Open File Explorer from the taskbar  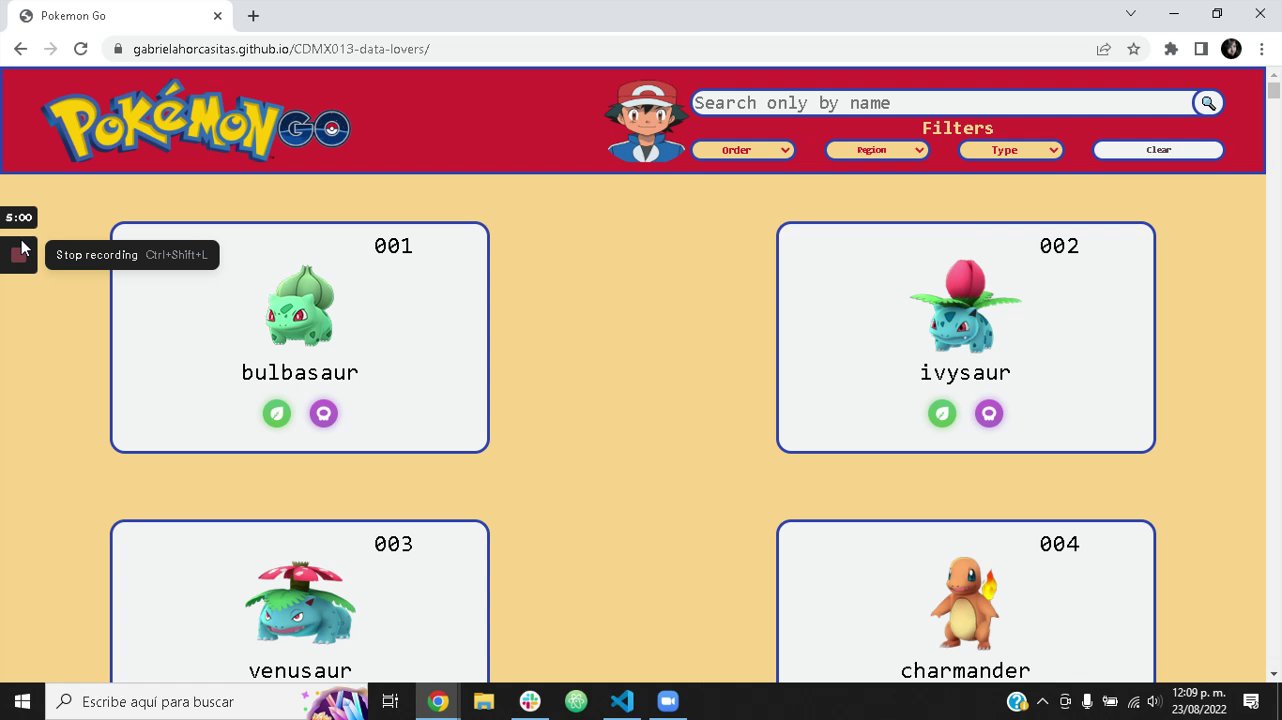484,701
